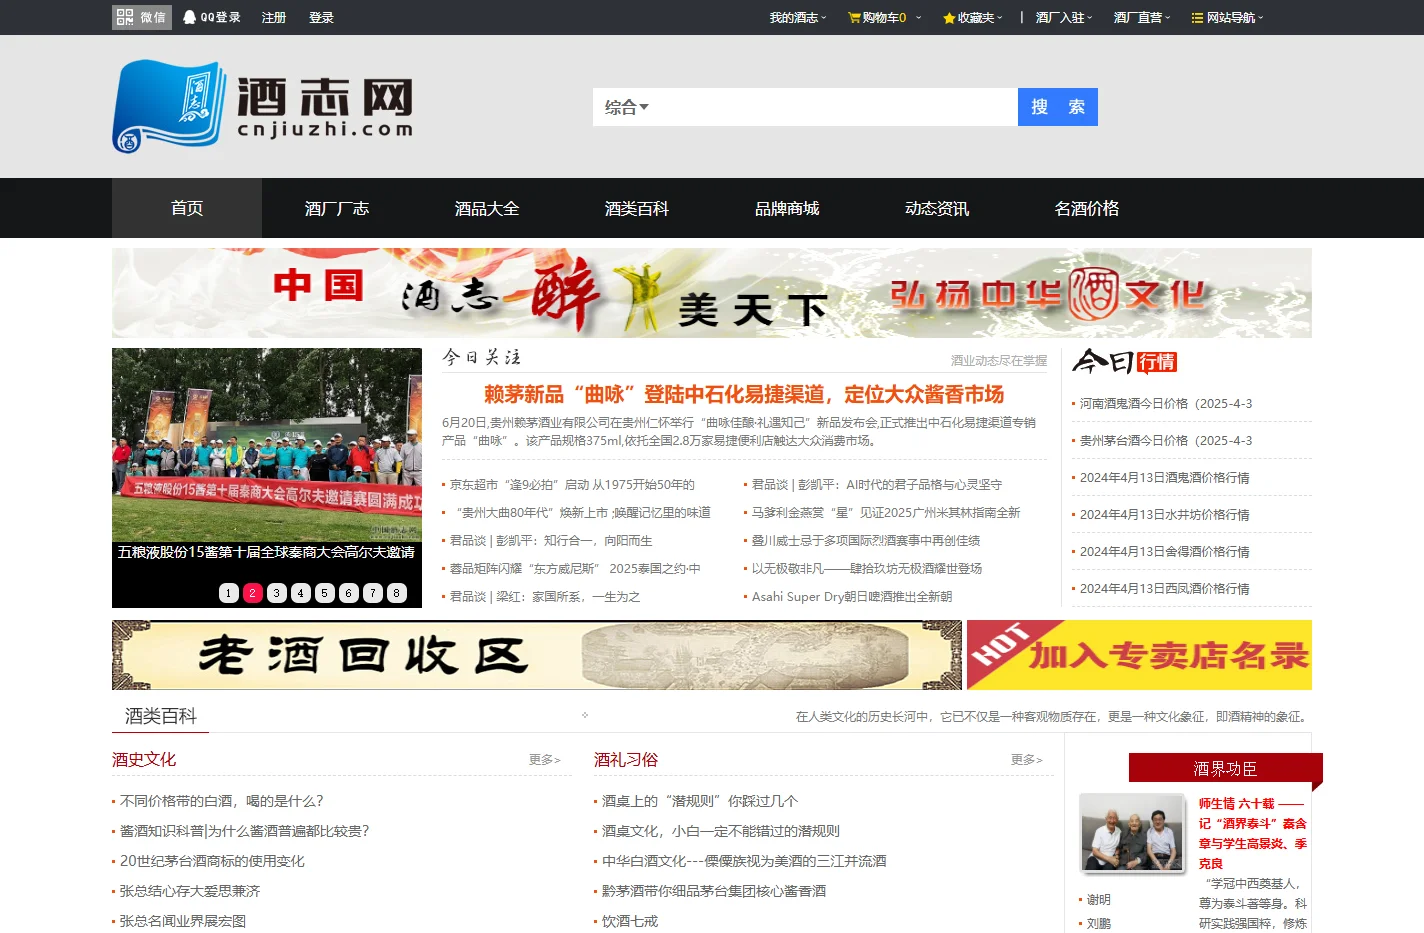Open 师生情 六十载 article title

(x=1253, y=833)
